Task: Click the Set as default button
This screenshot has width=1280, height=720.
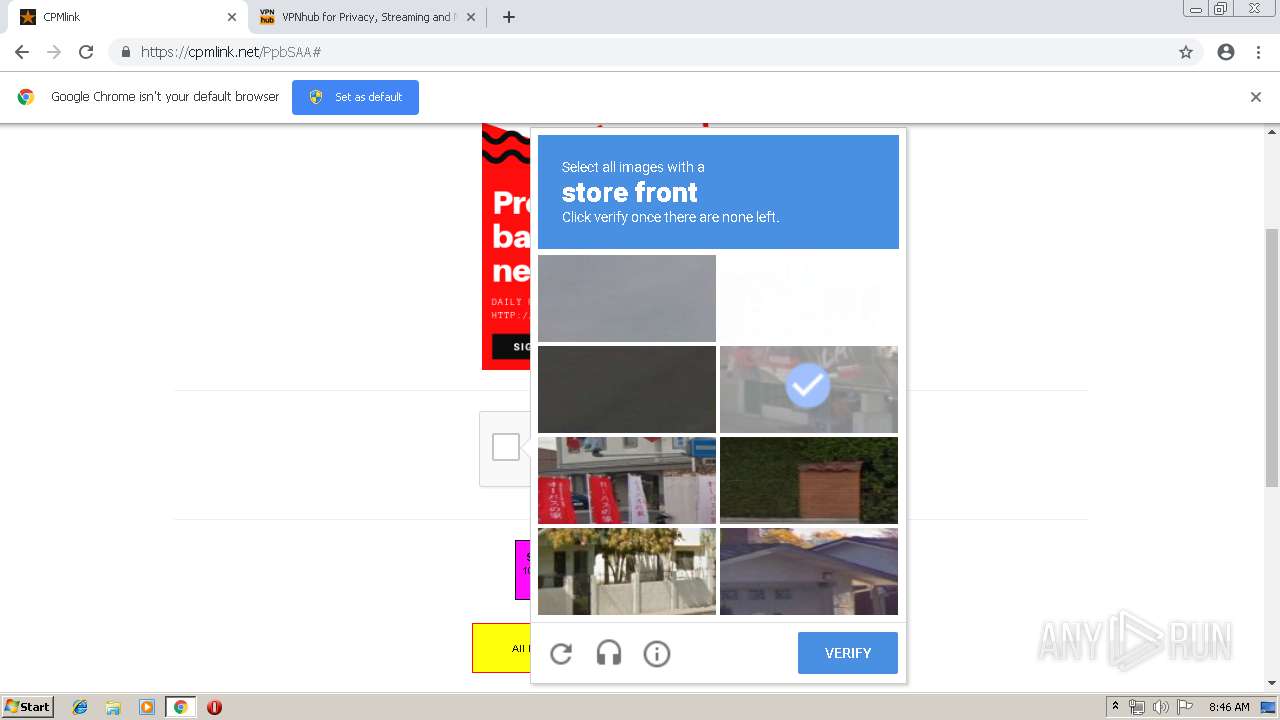Action: pyautogui.click(x=355, y=97)
